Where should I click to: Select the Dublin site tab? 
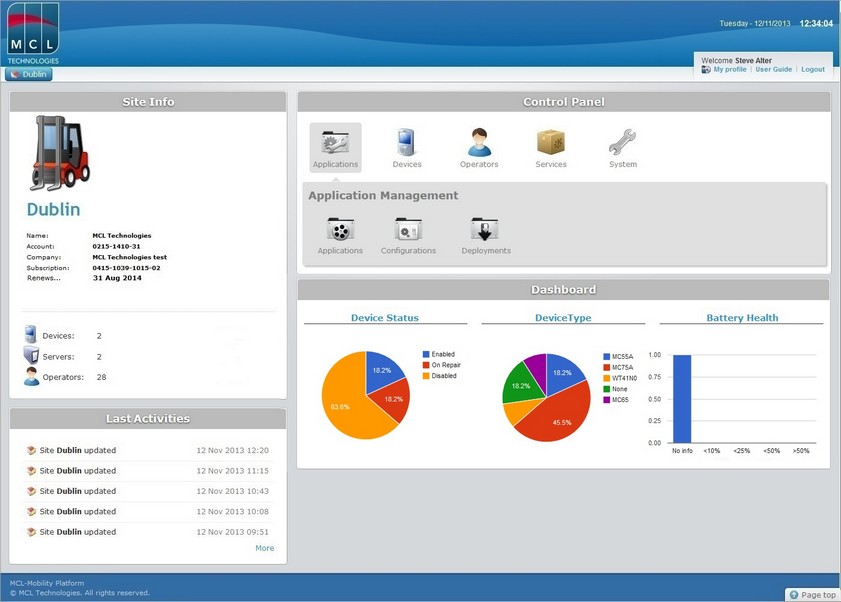pos(29,74)
